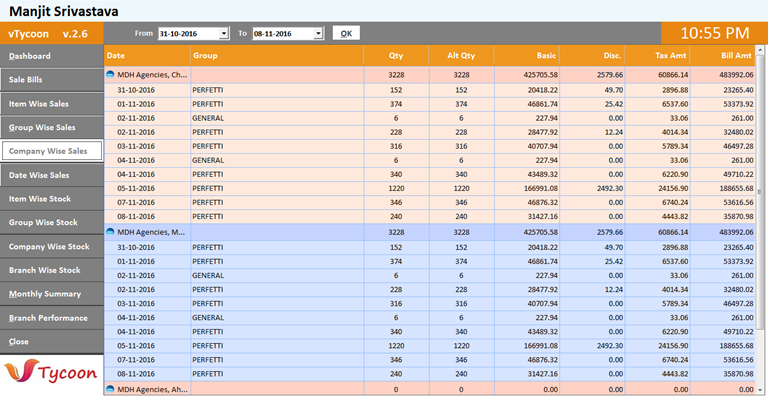Select Basic value 166991.08 in orange section
Viewport: 768px width, 396px height.
(527, 188)
